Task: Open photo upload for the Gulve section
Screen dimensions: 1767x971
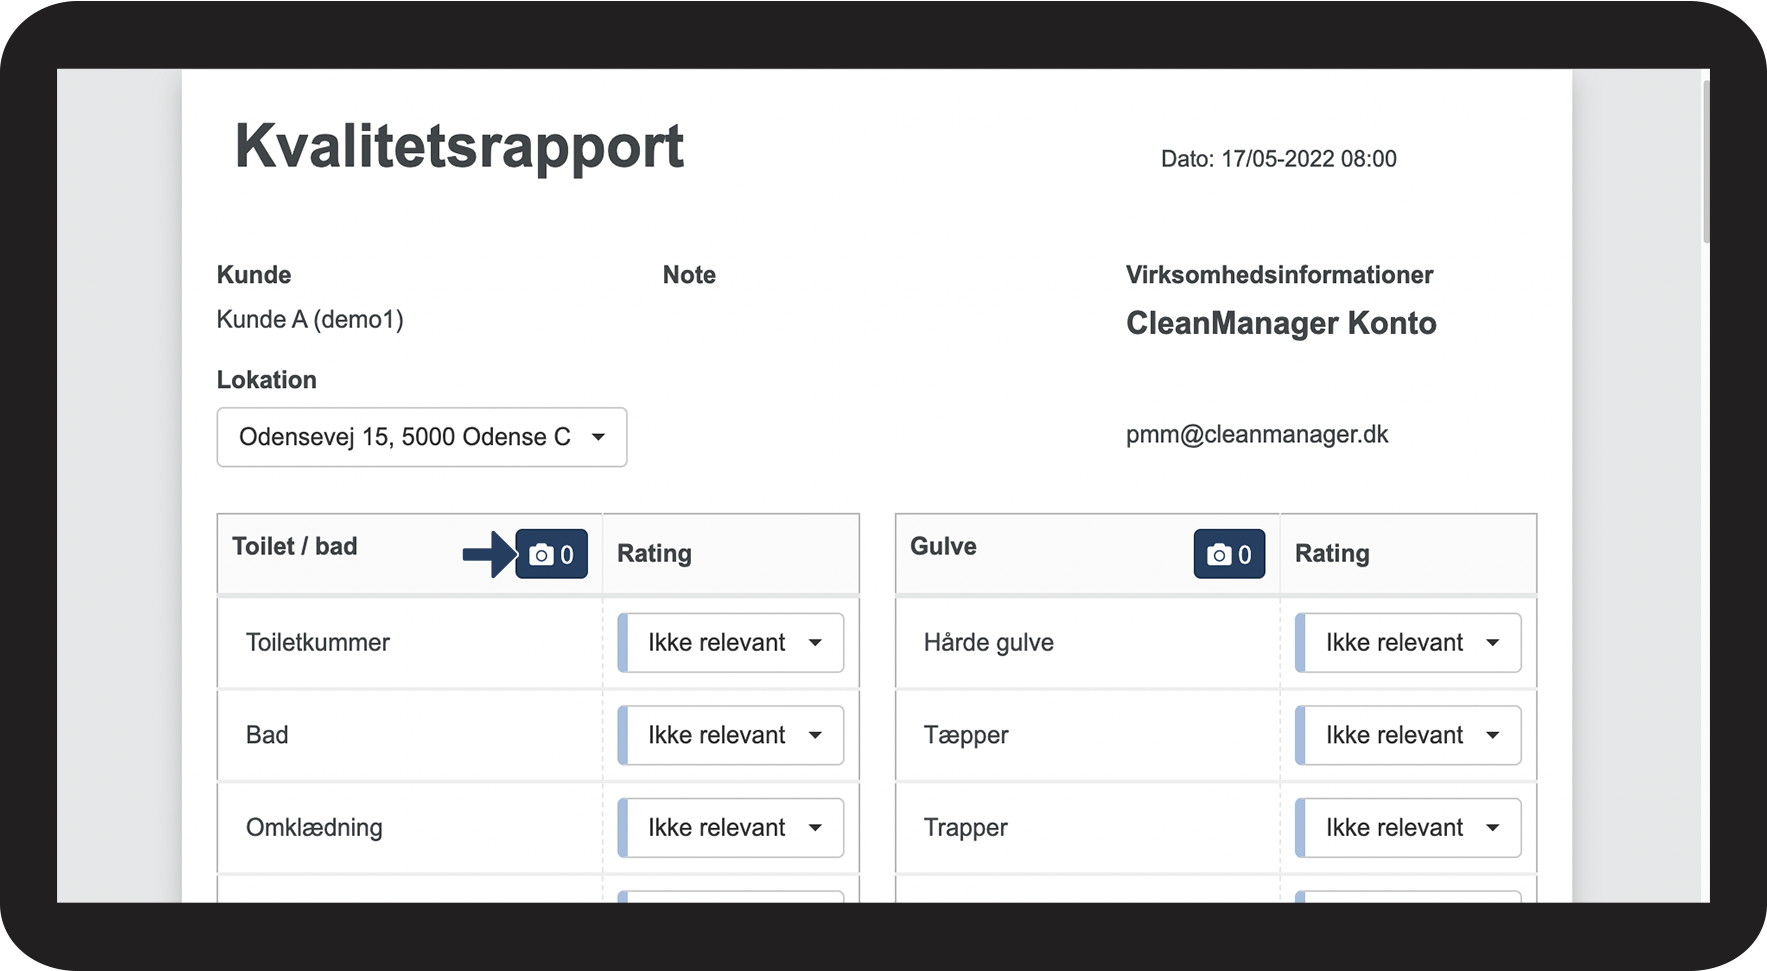Action: 1229,554
